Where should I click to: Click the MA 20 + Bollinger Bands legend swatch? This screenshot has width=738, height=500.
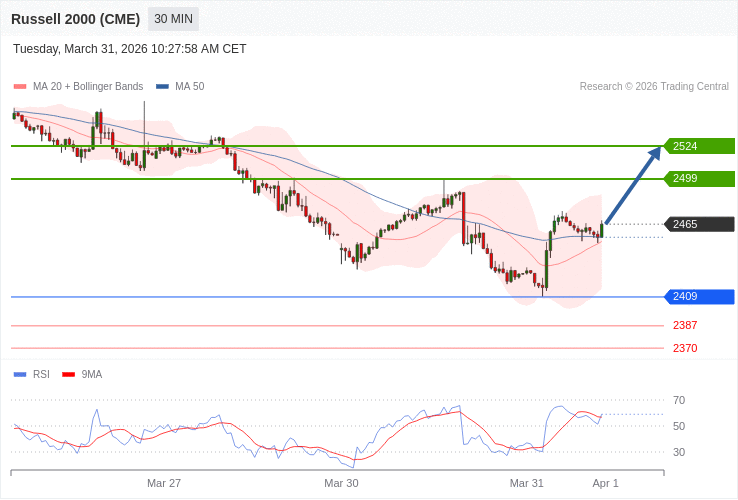tap(20, 87)
